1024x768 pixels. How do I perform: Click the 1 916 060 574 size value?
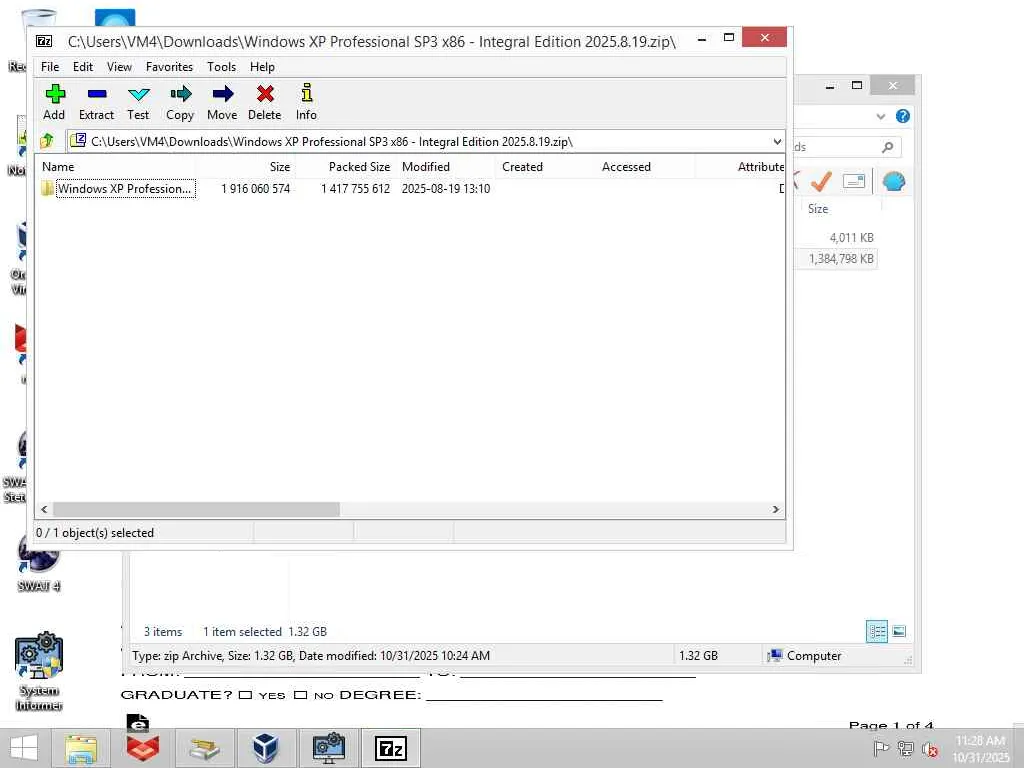(255, 189)
